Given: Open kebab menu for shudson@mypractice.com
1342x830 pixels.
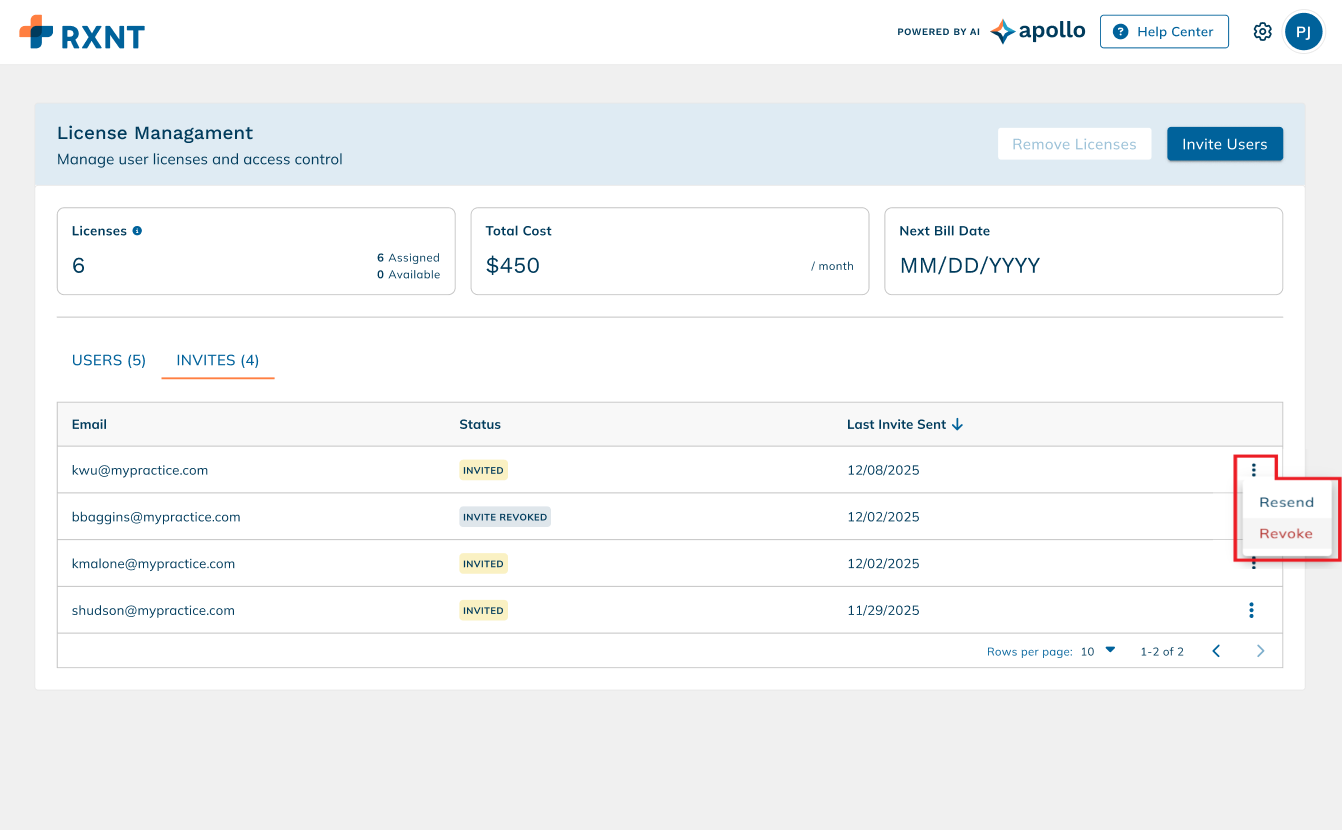Looking at the screenshot, I should click(x=1251, y=610).
